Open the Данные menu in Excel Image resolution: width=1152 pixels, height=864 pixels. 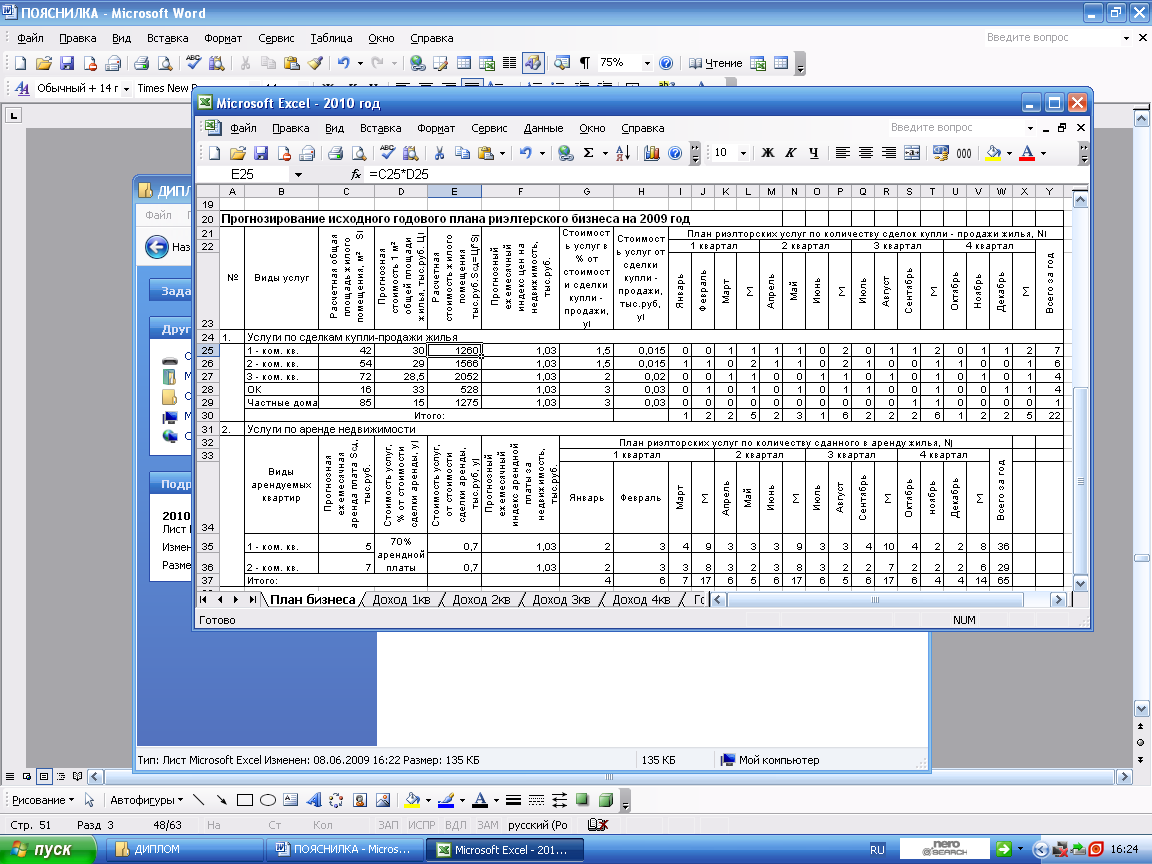543,128
